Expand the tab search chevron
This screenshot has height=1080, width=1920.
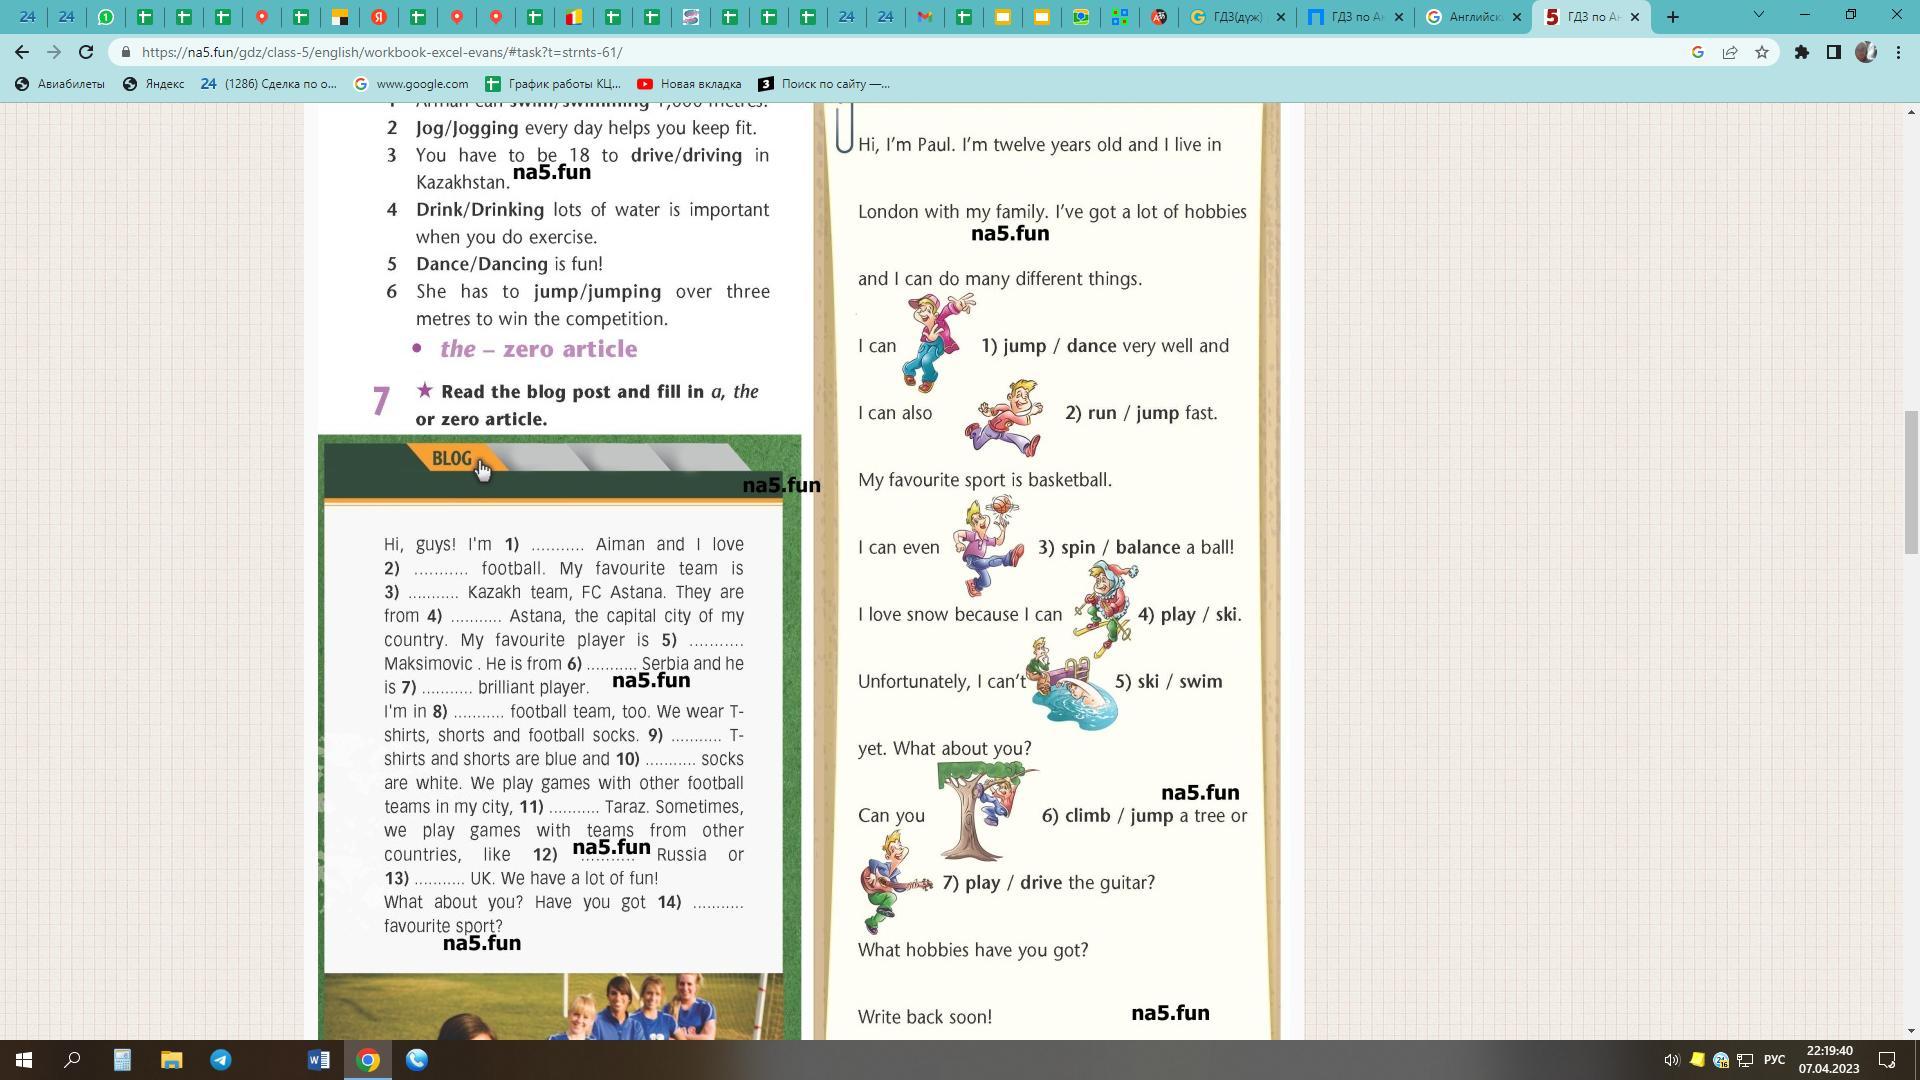click(x=1759, y=15)
